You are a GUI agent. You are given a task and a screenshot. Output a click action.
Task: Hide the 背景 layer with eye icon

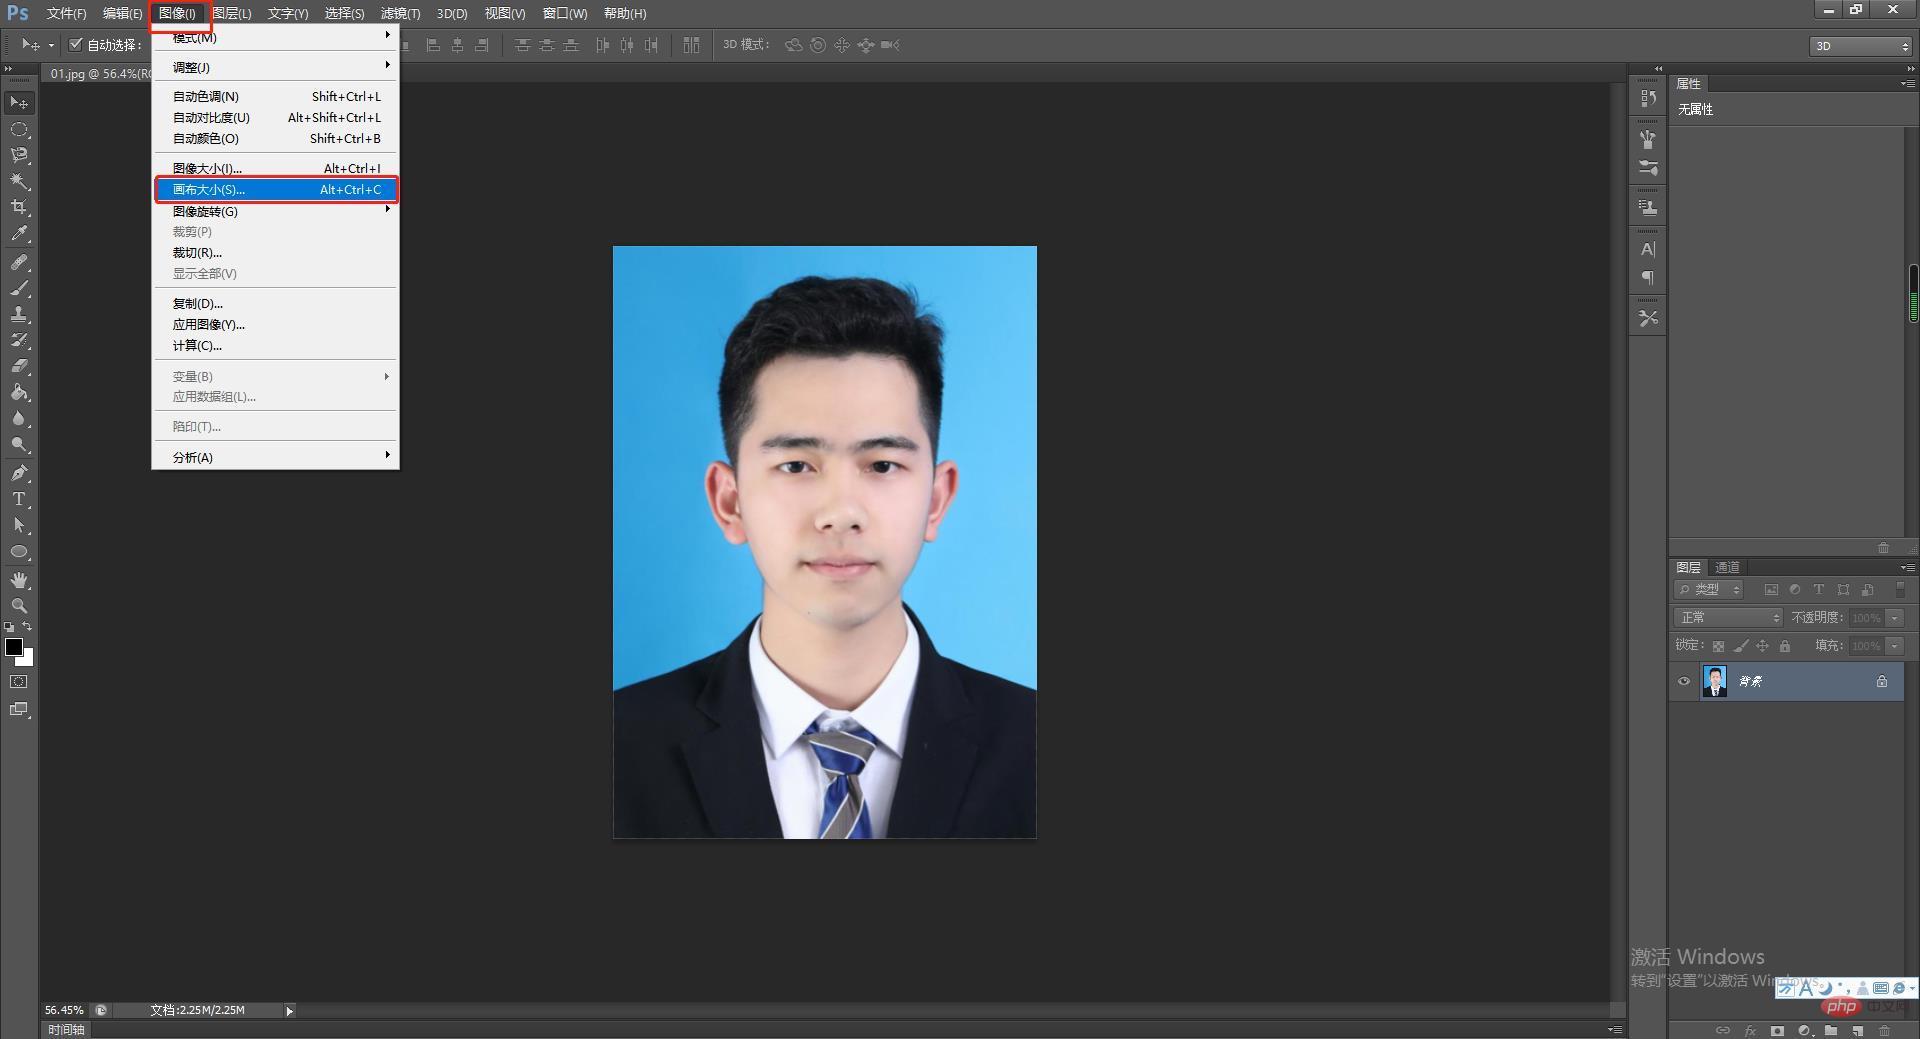point(1684,681)
